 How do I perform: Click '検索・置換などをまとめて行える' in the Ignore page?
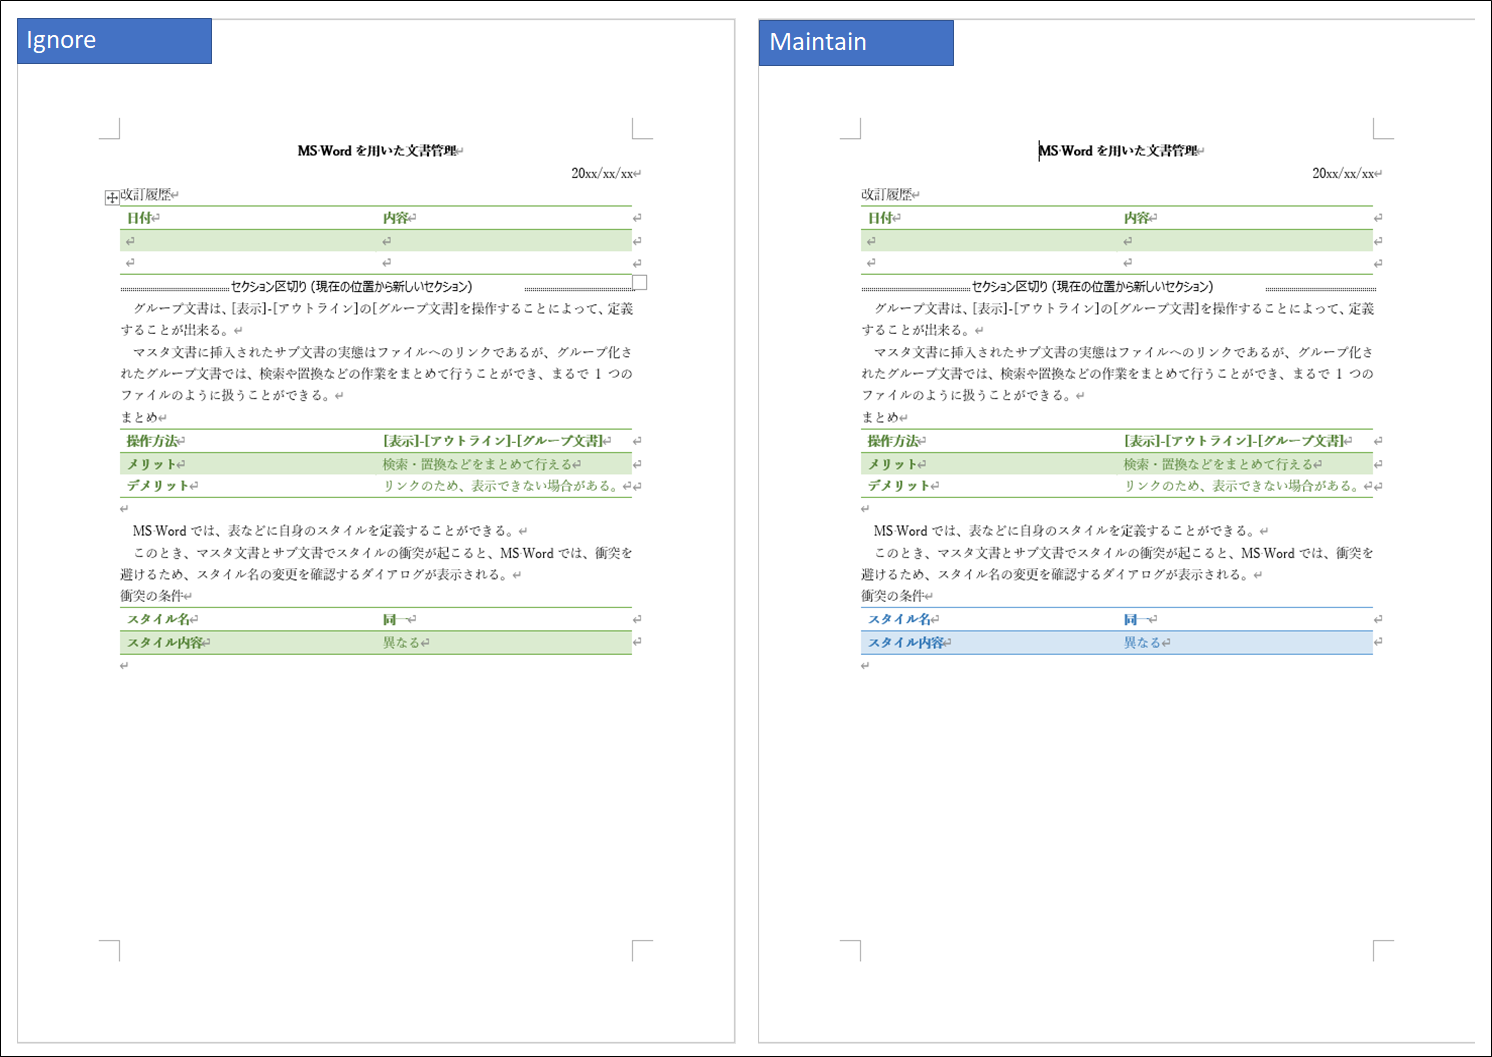point(477,464)
